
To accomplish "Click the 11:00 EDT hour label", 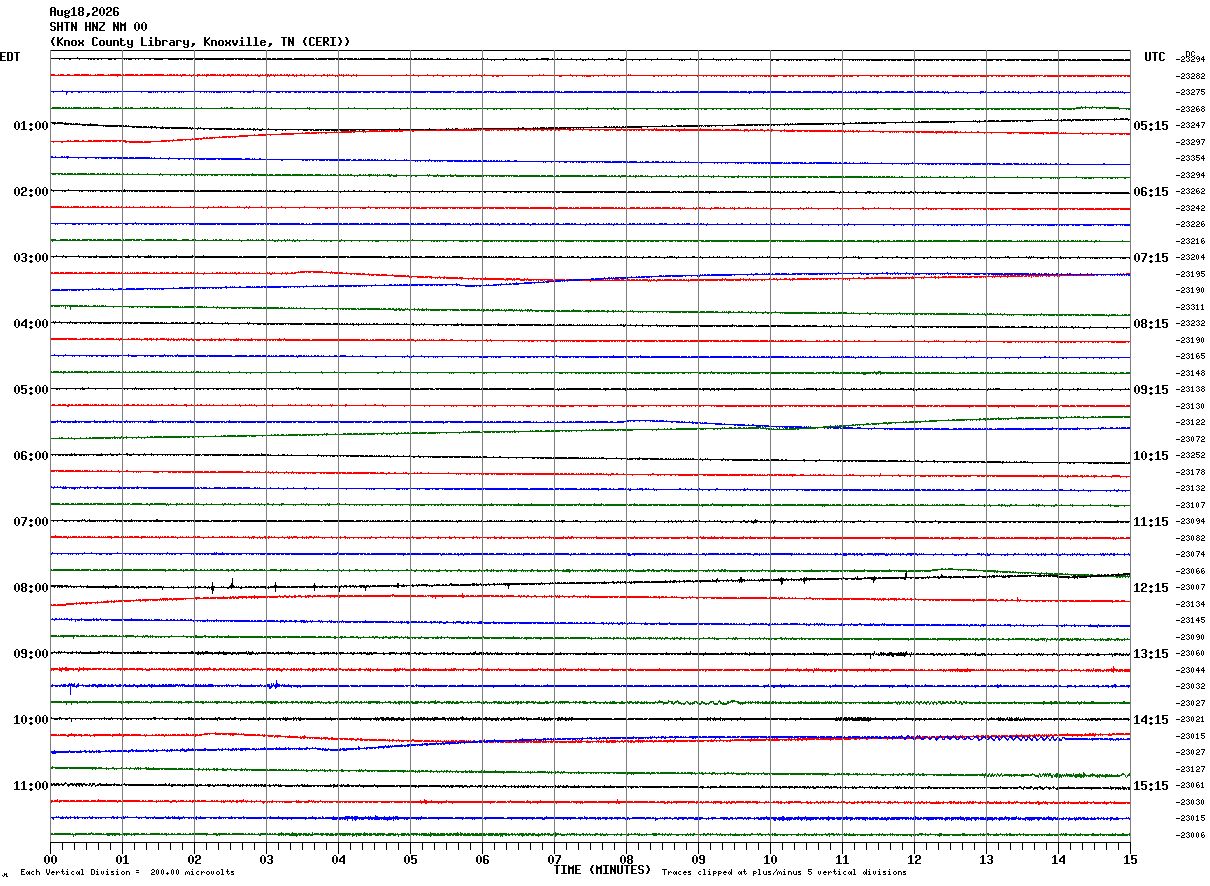I will click(31, 786).
